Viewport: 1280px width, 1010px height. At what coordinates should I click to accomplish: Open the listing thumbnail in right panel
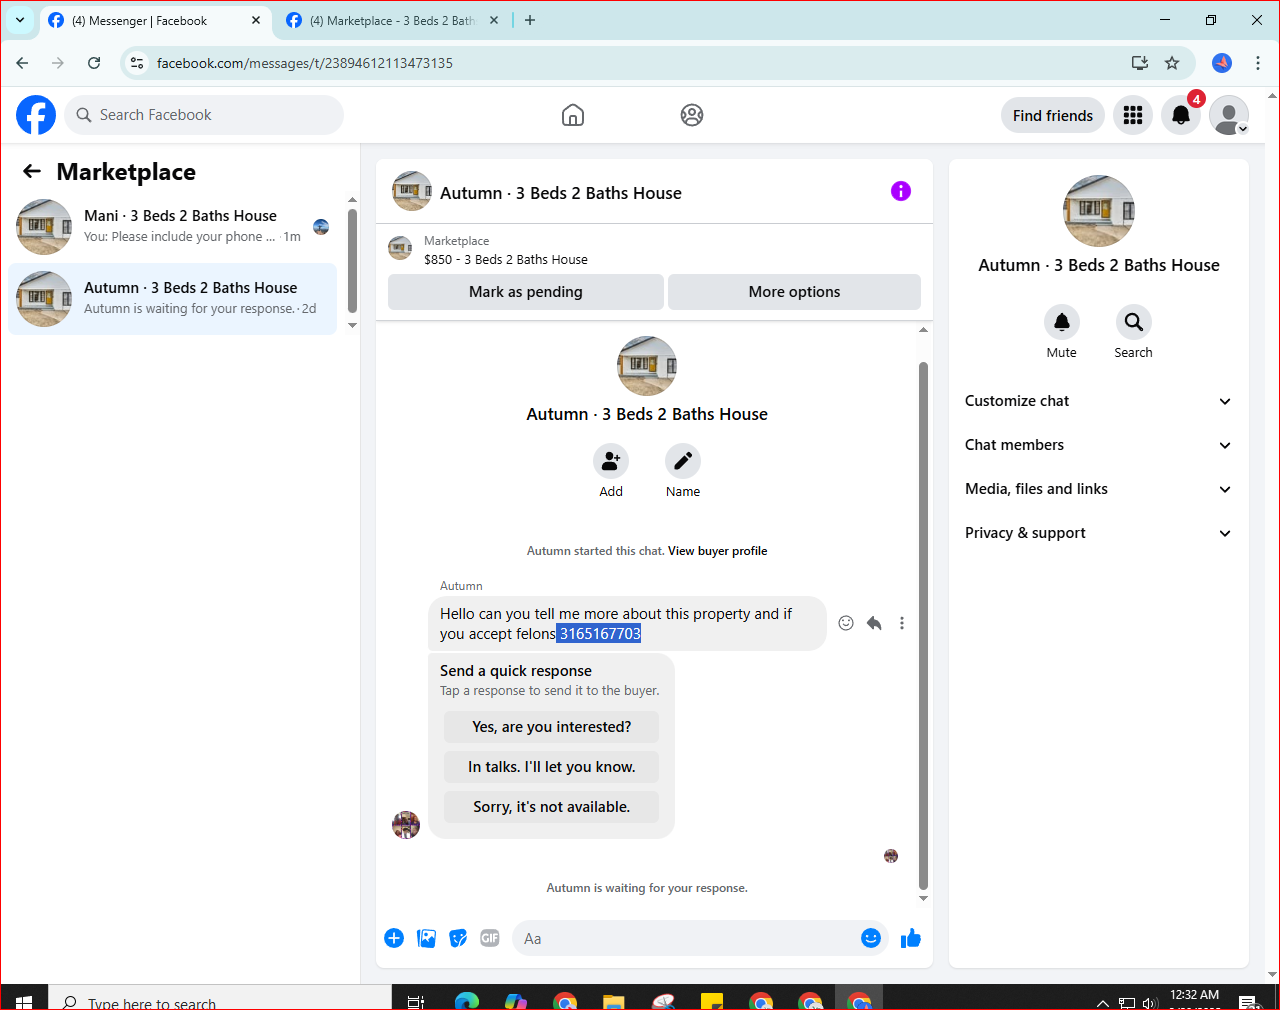pyautogui.click(x=1099, y=211)
